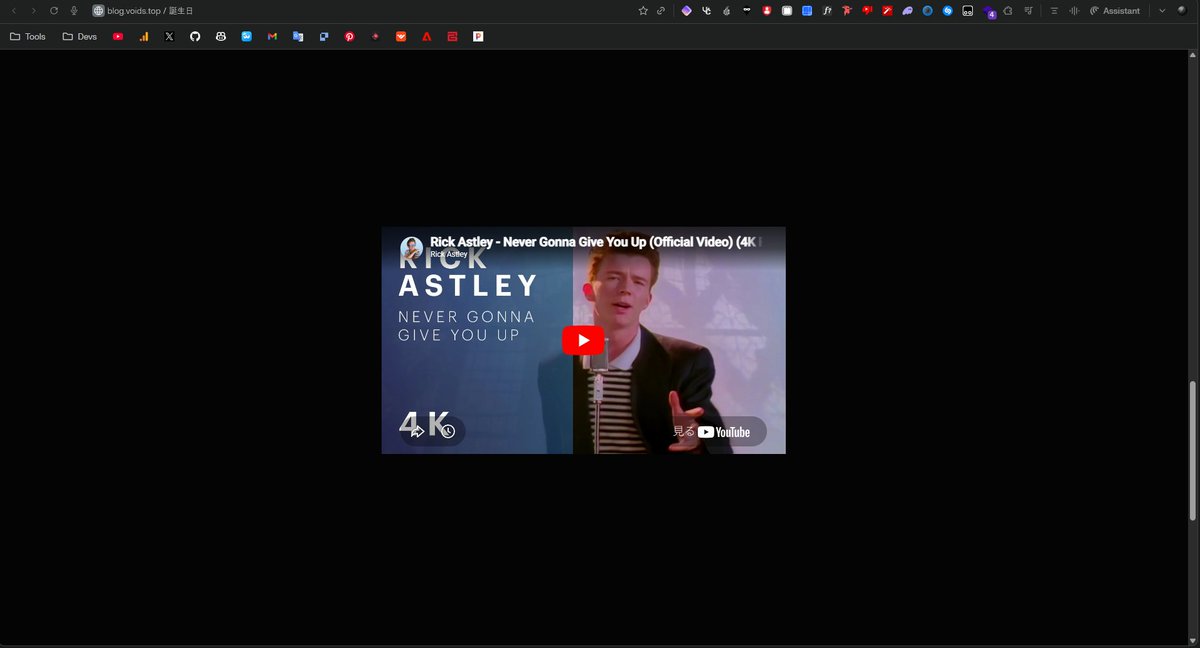The height and width of the screenshot is (648, 1200).
Task: Open the Assistant panel
Action: [1115, 11]
